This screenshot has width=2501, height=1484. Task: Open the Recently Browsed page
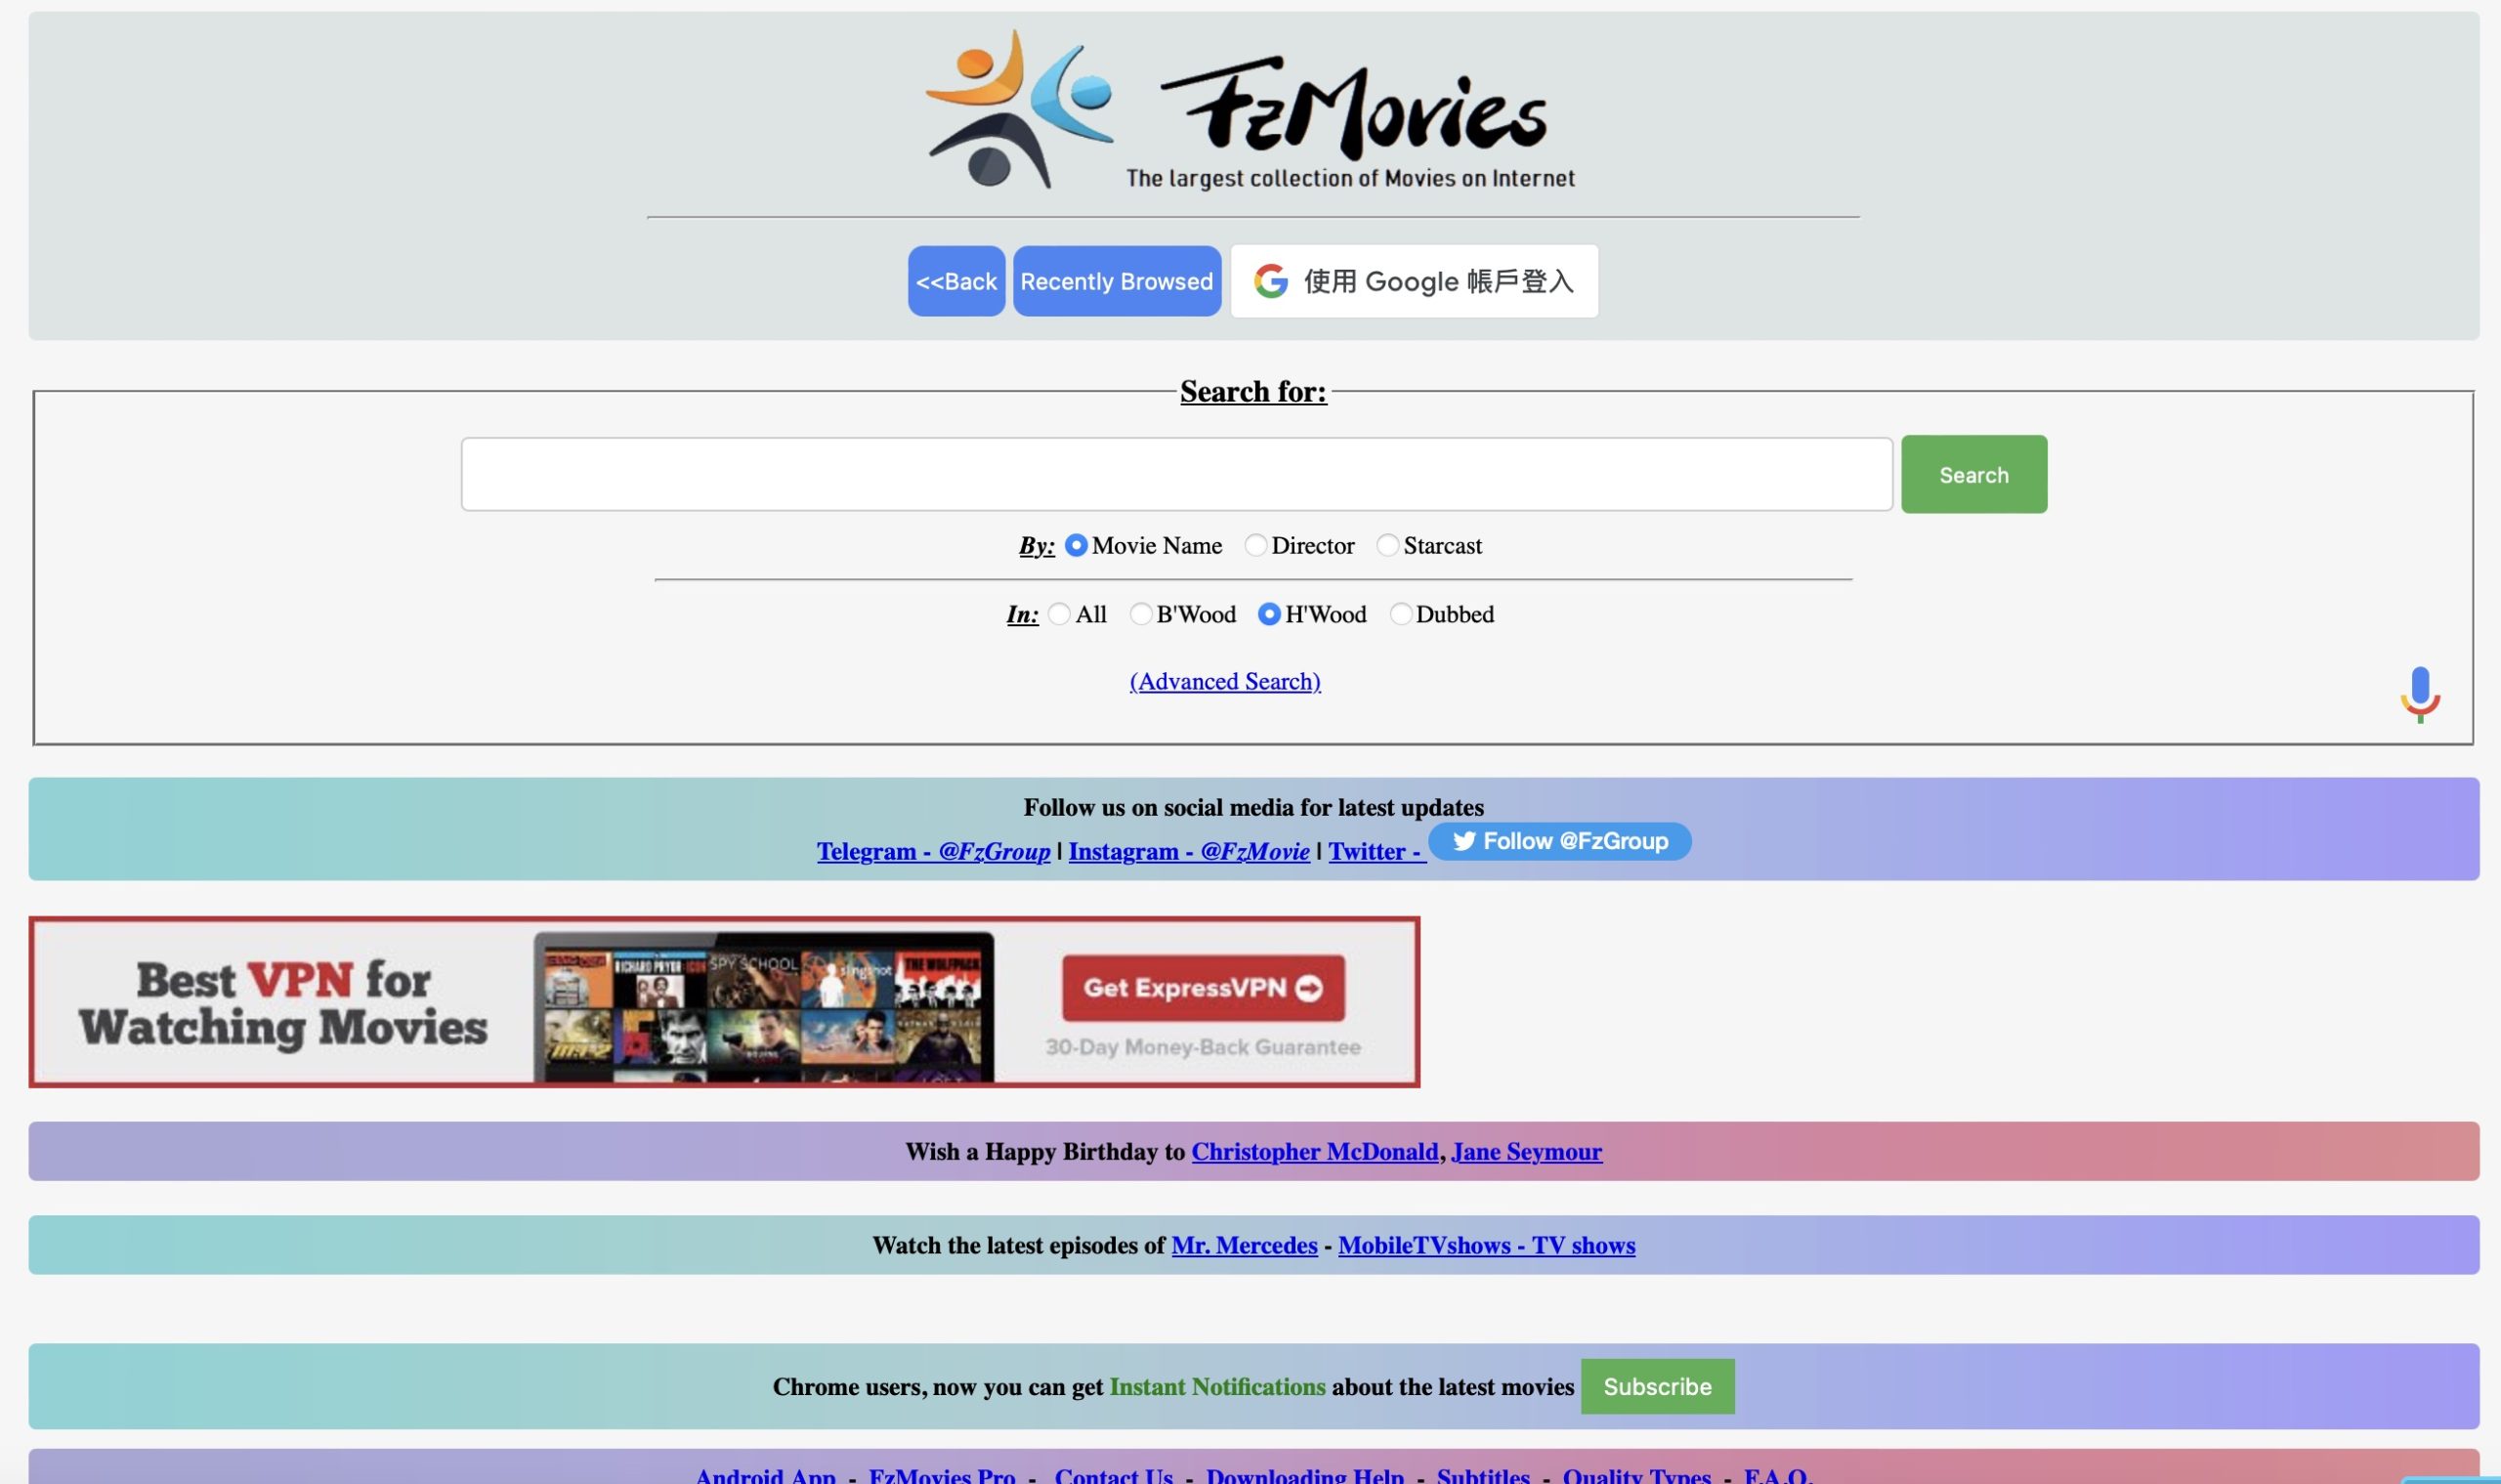[1116, 282]
